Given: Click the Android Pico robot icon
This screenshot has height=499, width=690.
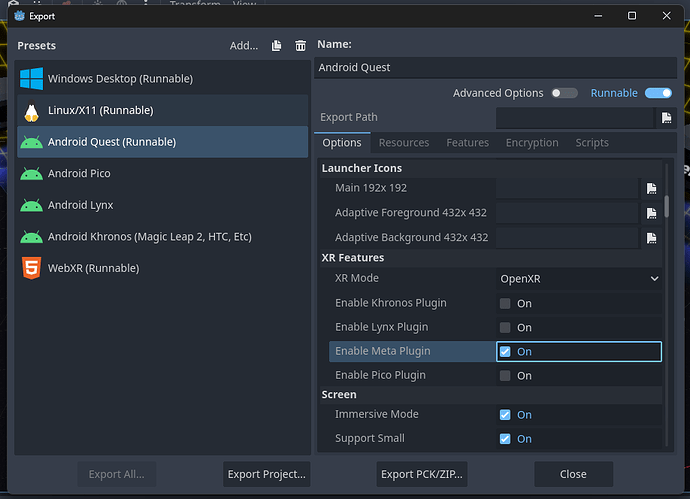Looking at the screenshot, I should pos(32,174).
